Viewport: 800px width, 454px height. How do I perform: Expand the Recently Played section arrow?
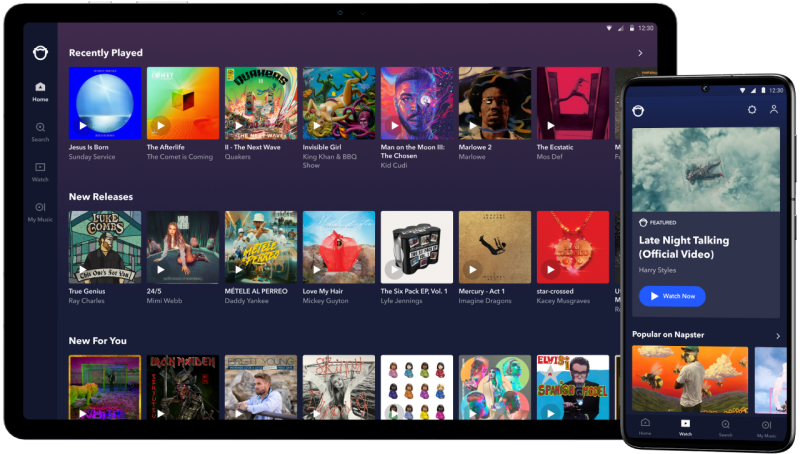point(640,53)
